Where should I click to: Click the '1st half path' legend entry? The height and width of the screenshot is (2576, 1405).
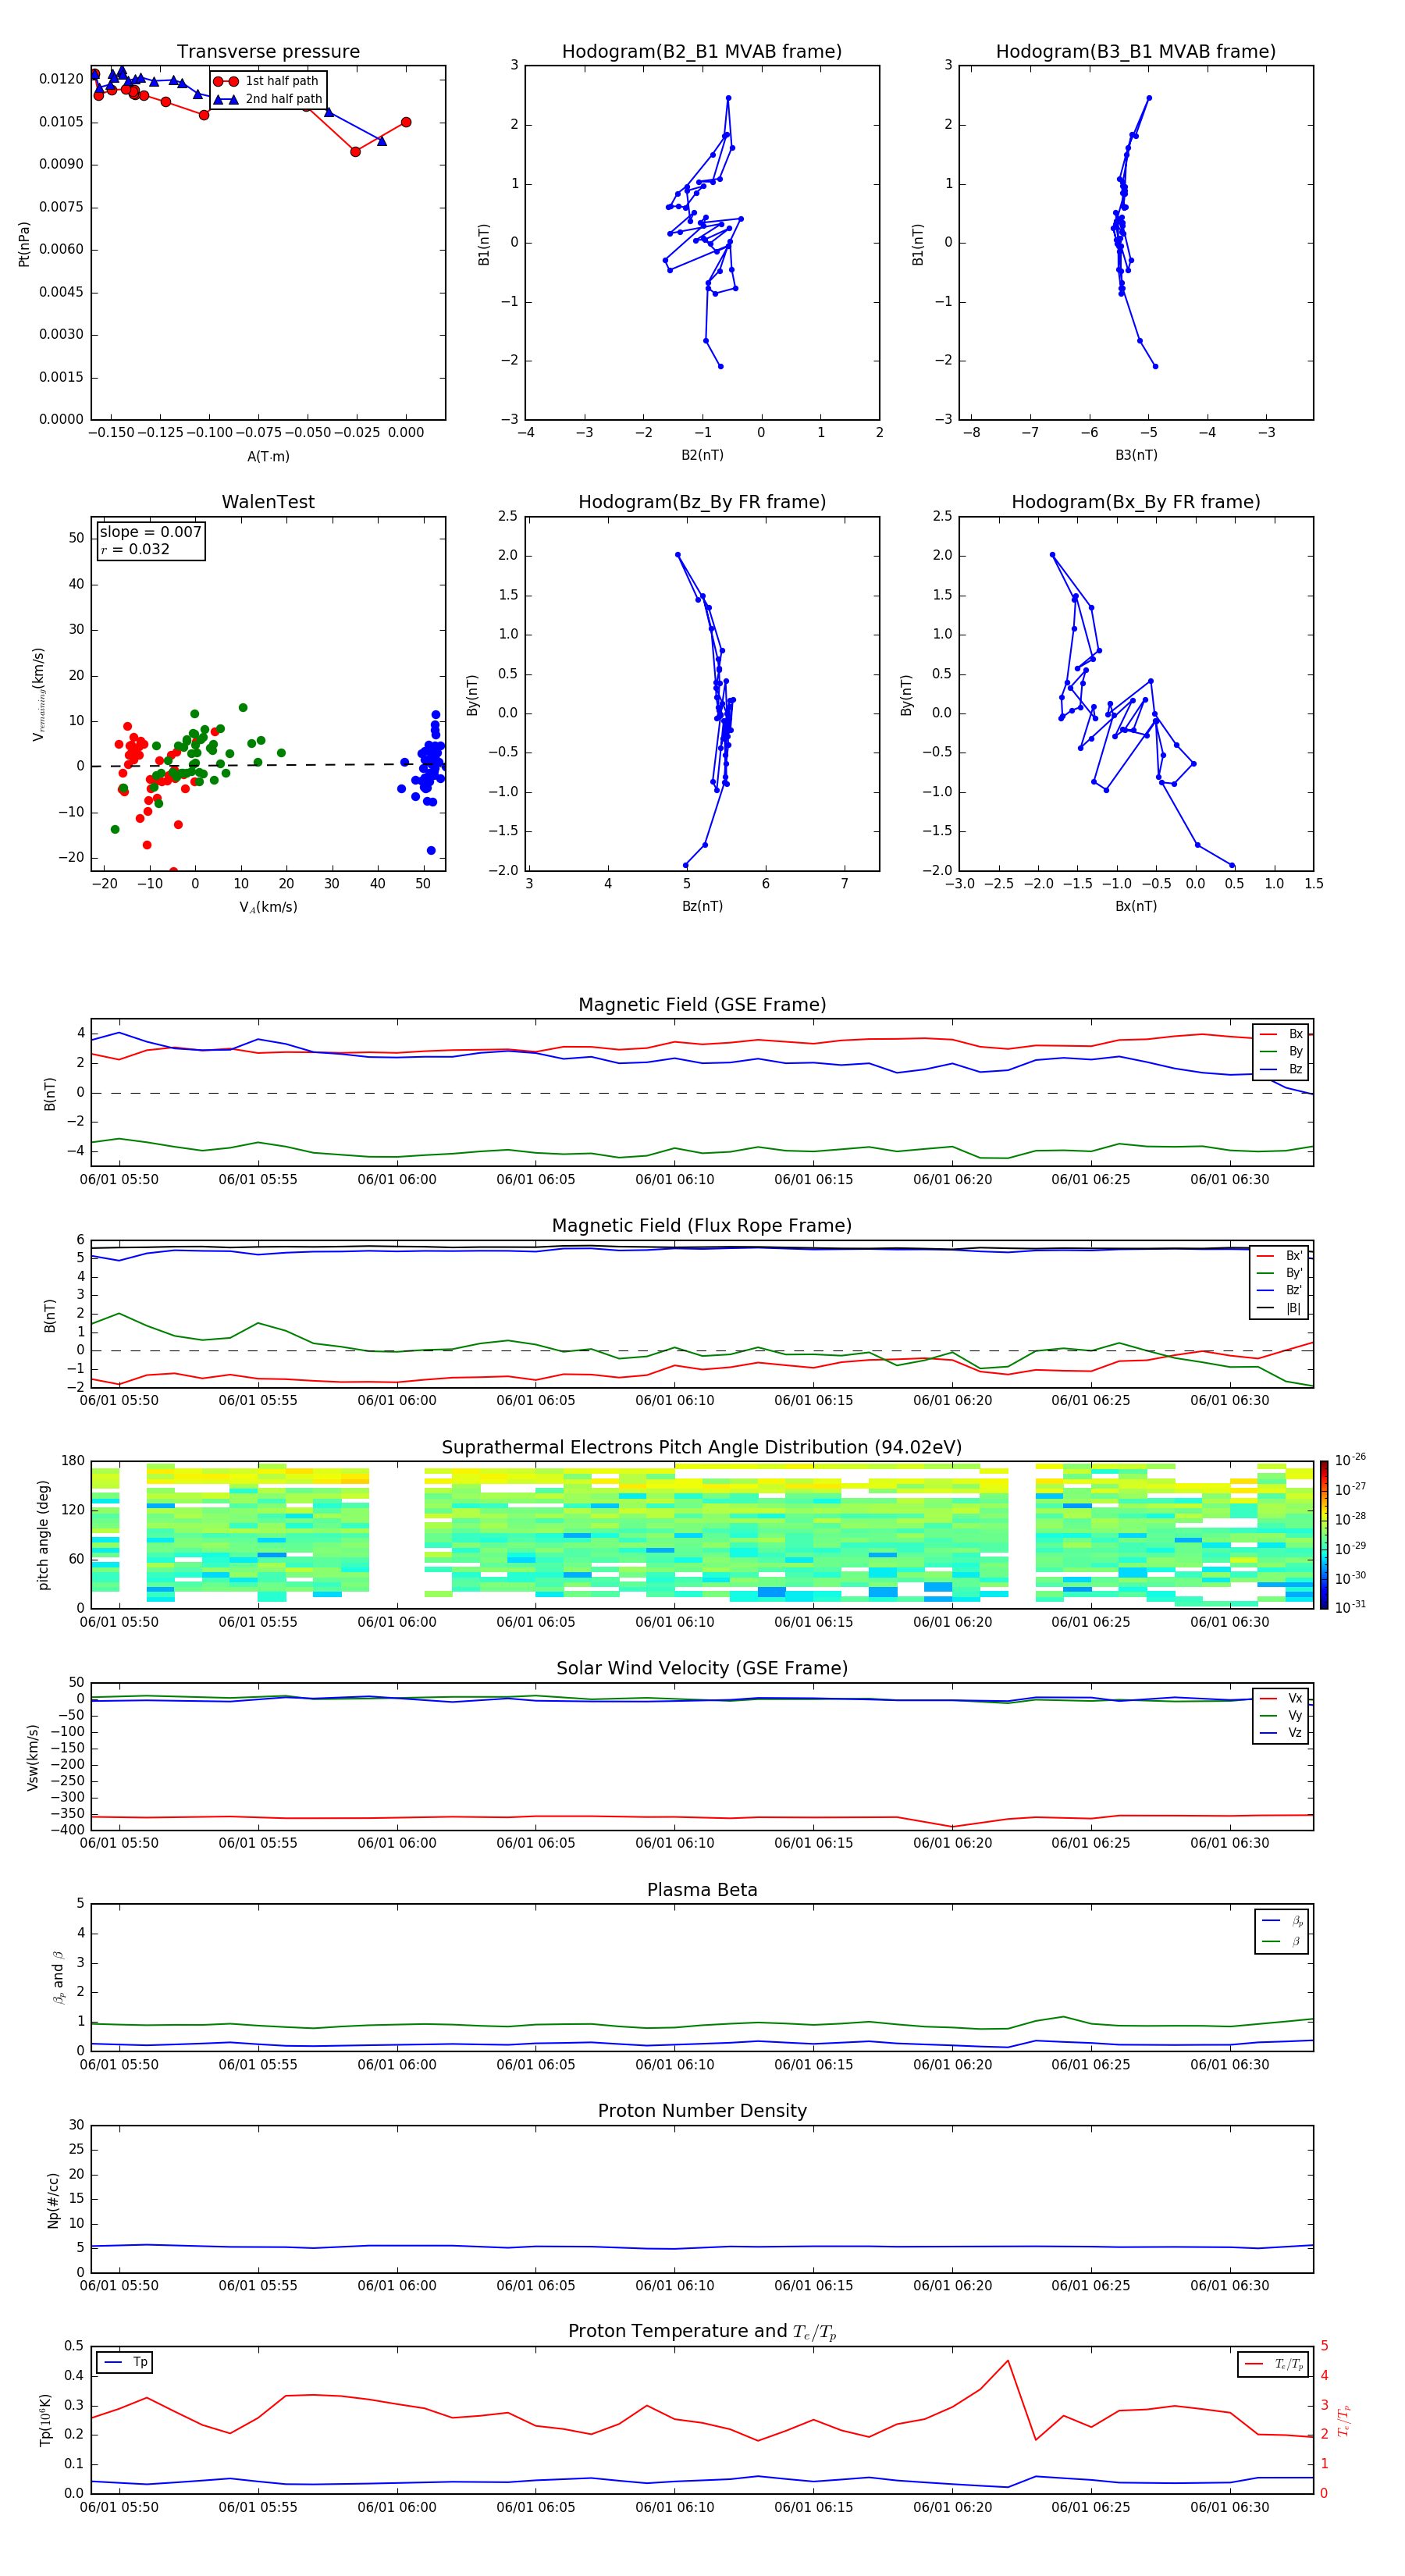(267, 81)
